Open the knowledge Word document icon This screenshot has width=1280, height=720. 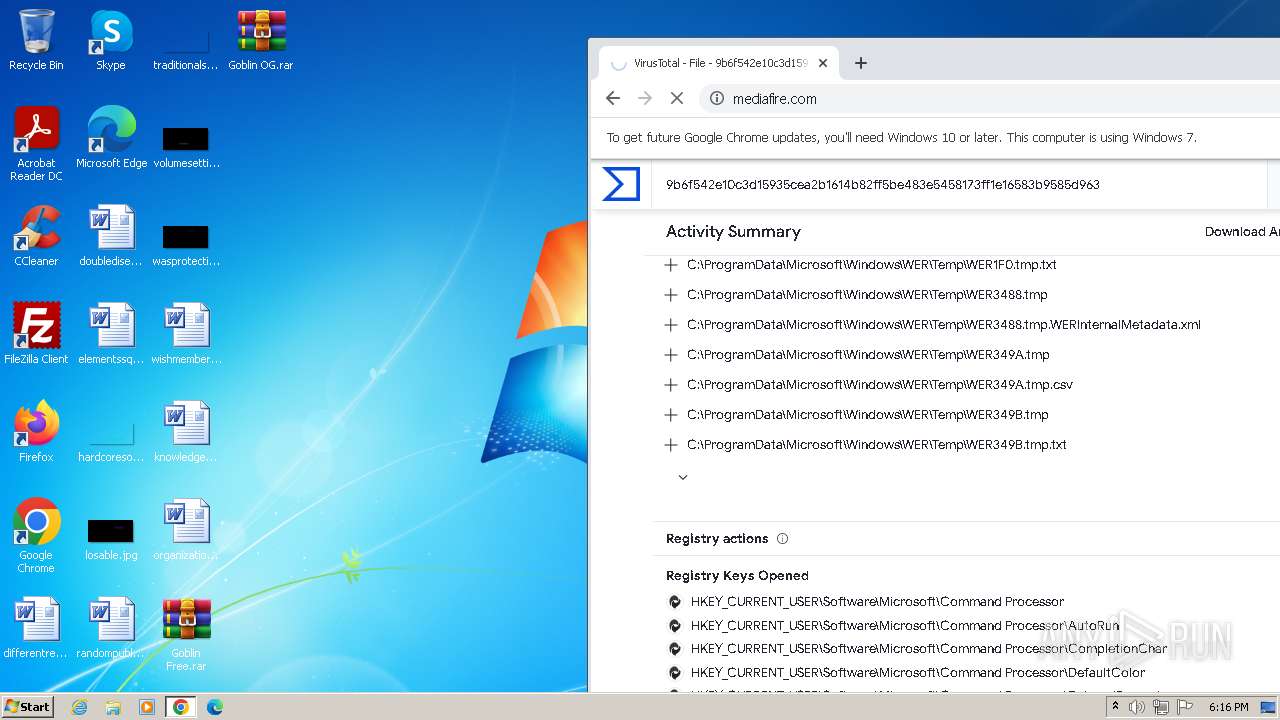[186, 432]
